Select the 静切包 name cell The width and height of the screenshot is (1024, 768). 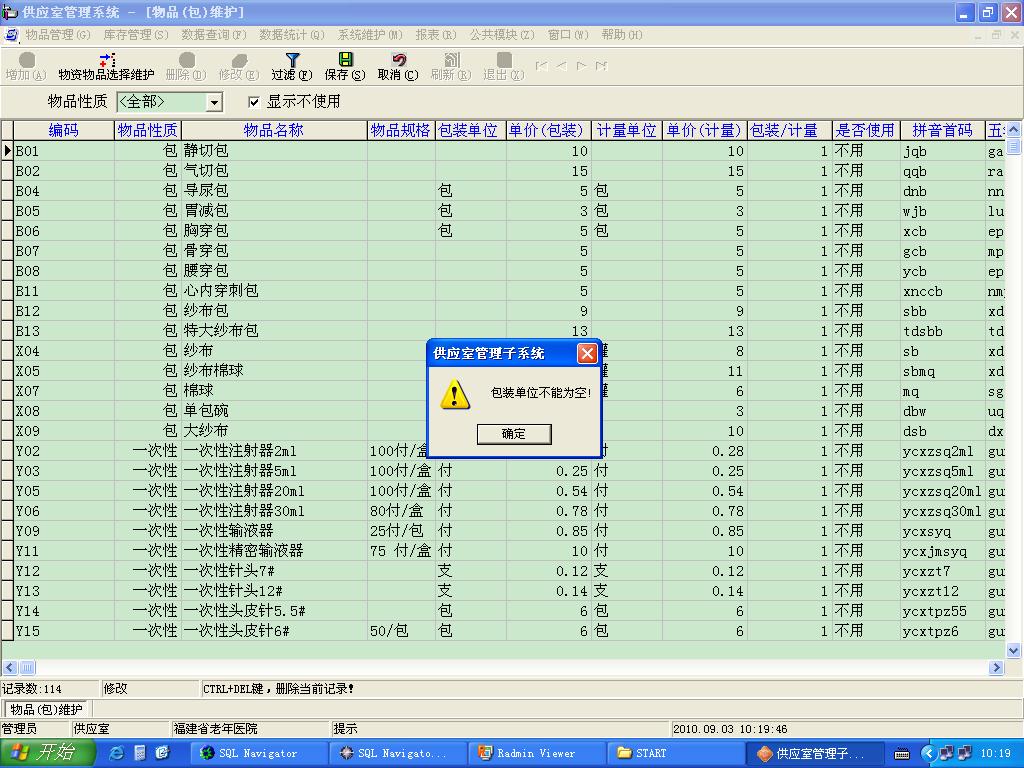tap(274, 151)
